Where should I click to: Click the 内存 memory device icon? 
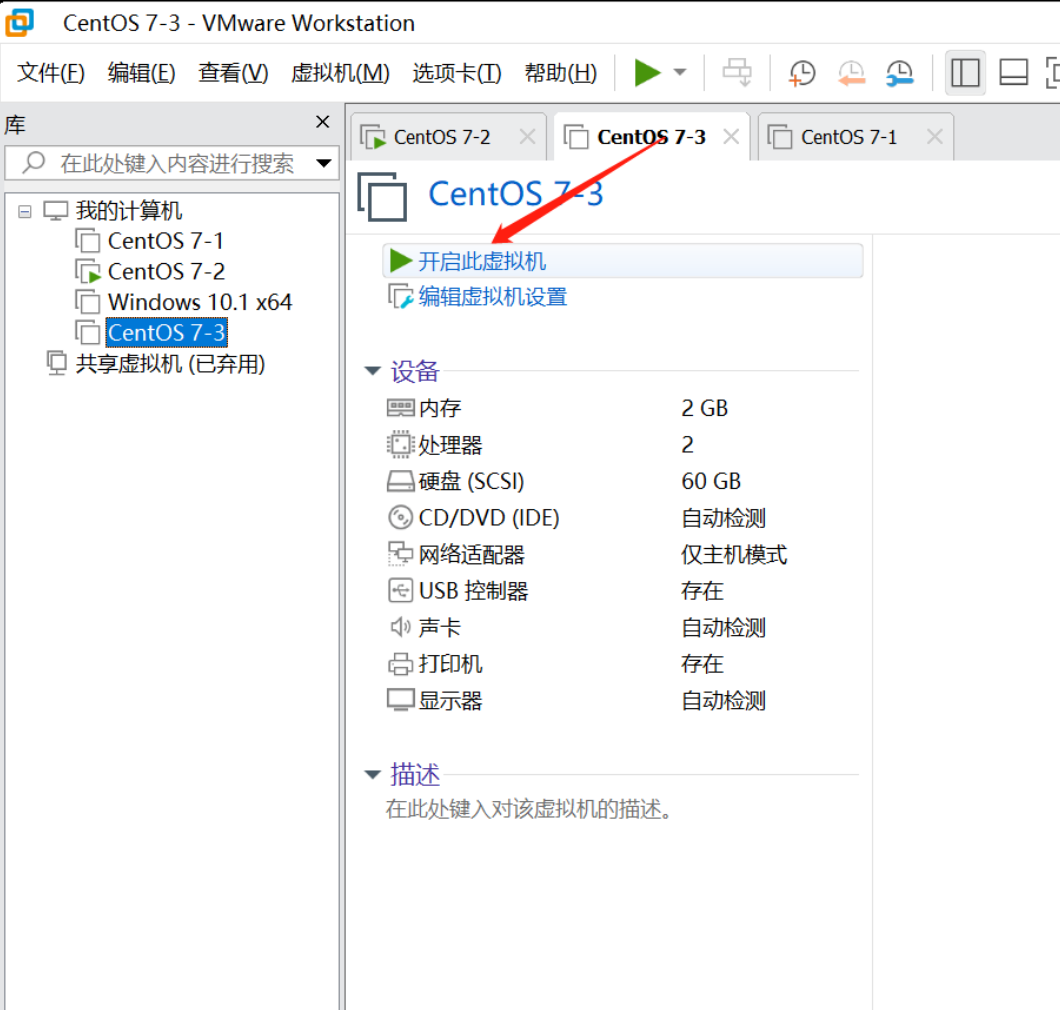[x=400, y=408]
